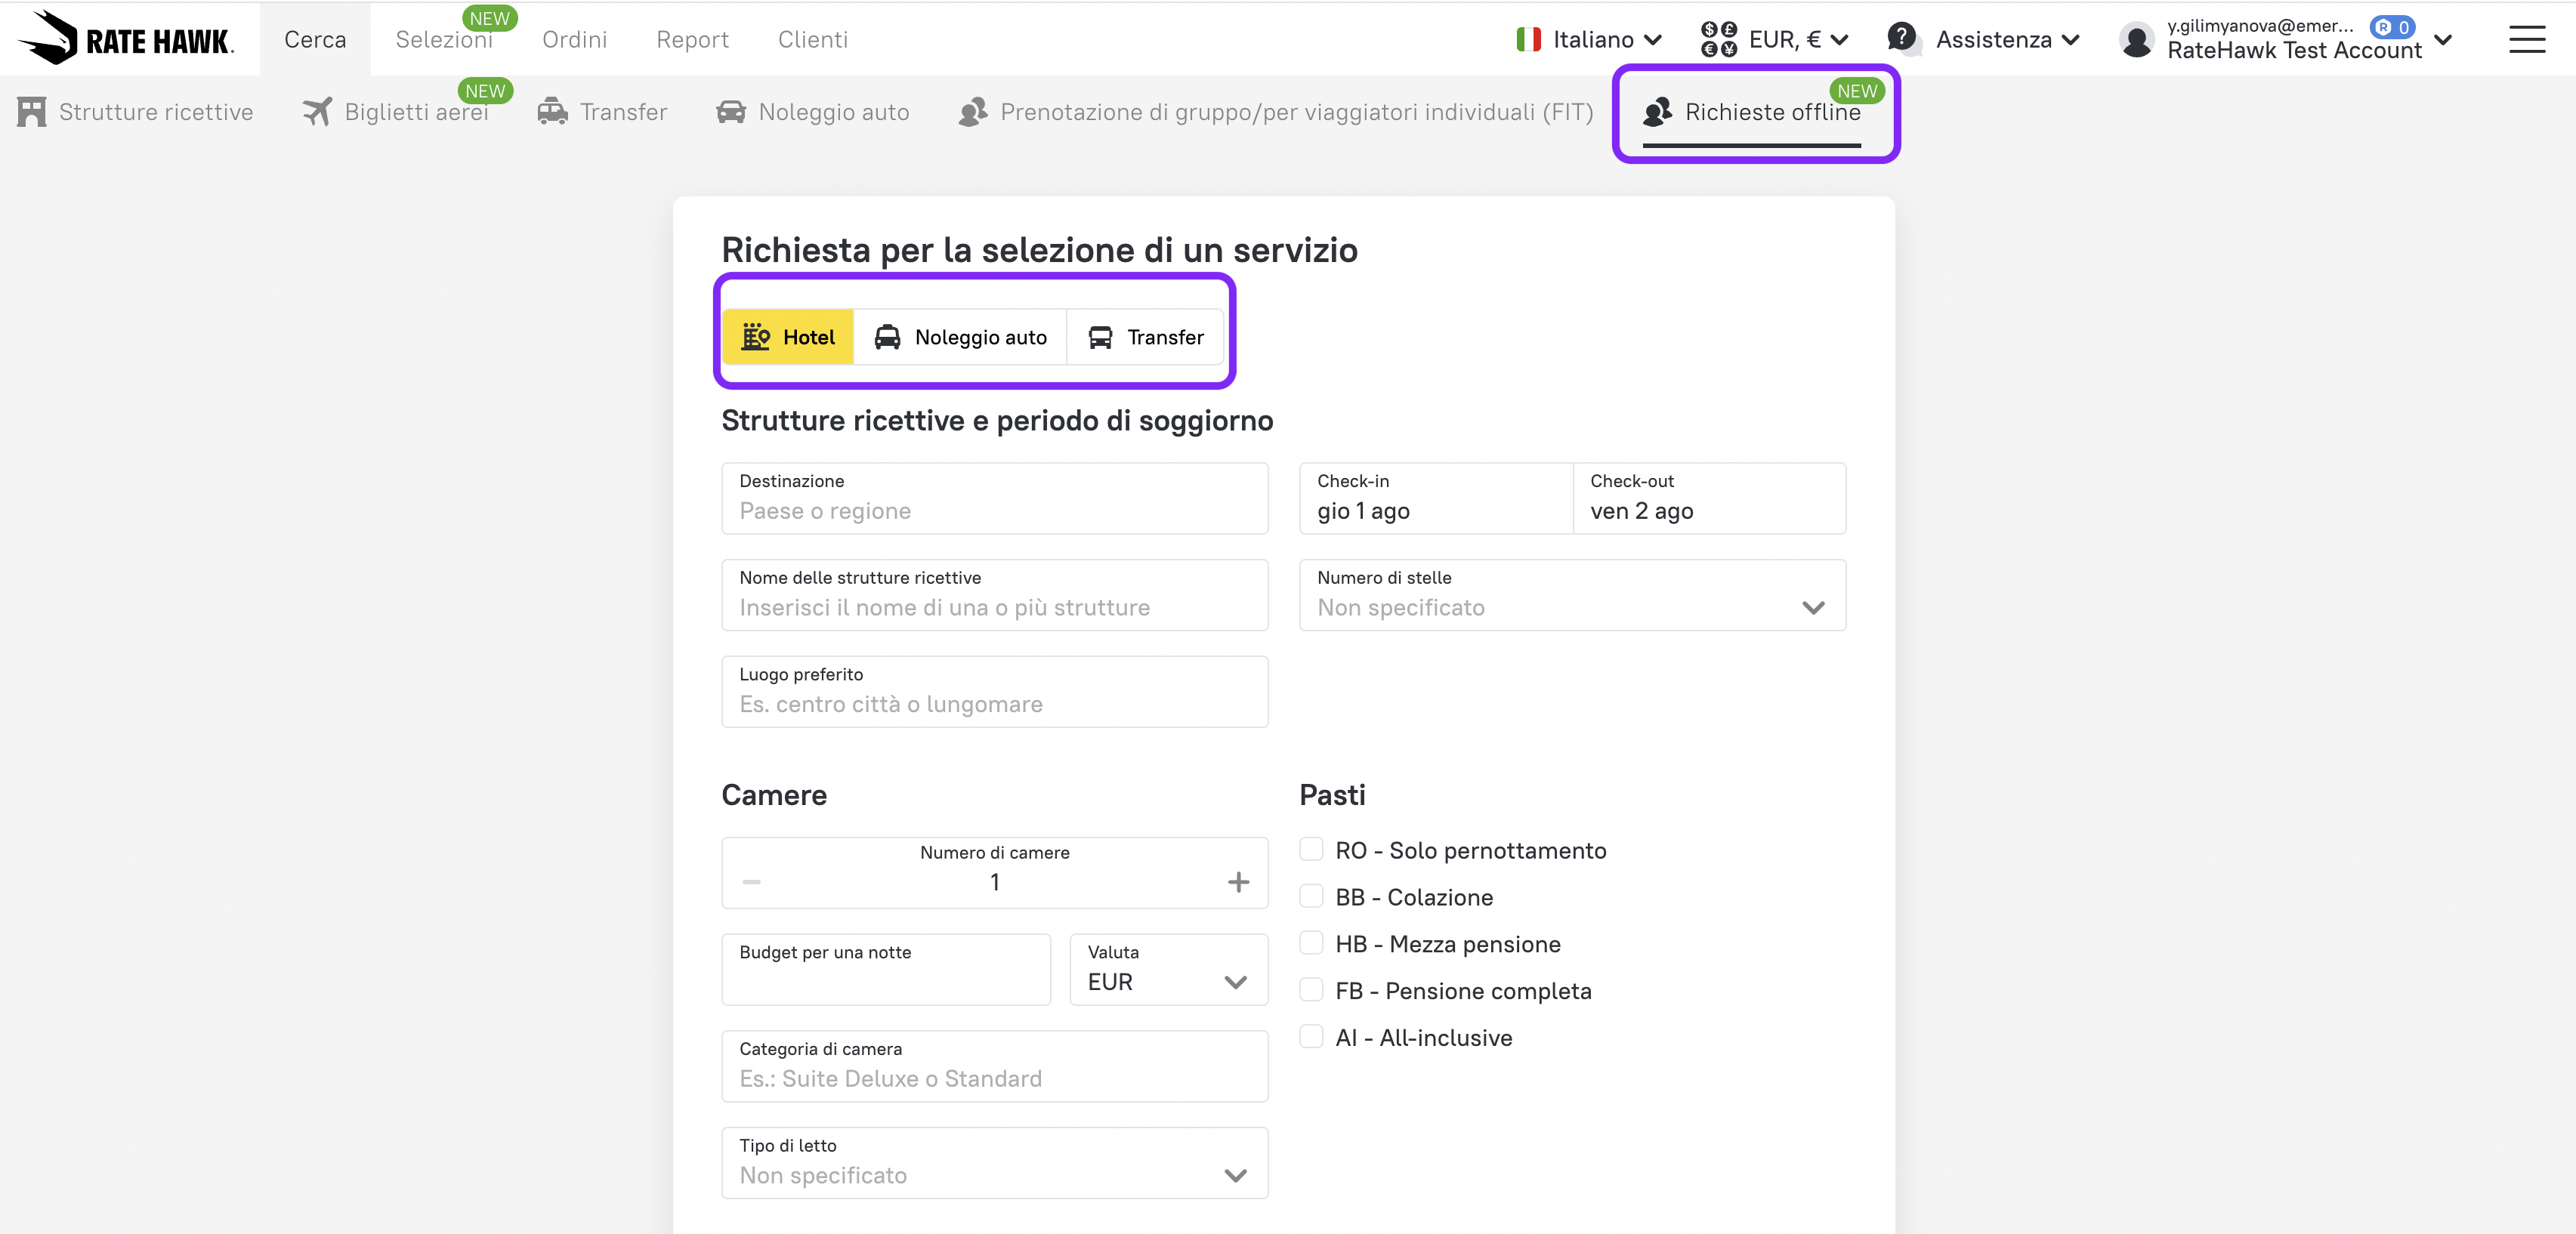Image resolution: width=2576 pixels, height=1234 pixels.
Task: Click the Strutture ricettive building icon
Action: 32,112
